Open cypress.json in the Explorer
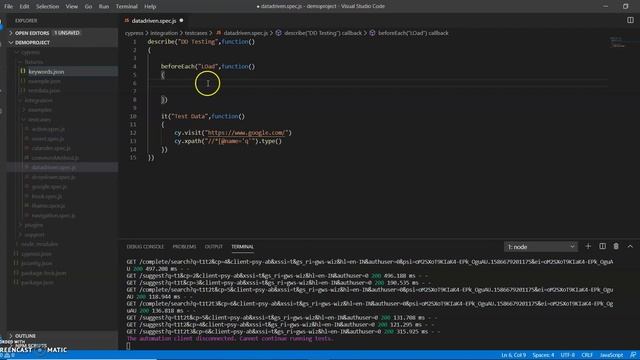The image size is (640, 360). coord(36,254)
